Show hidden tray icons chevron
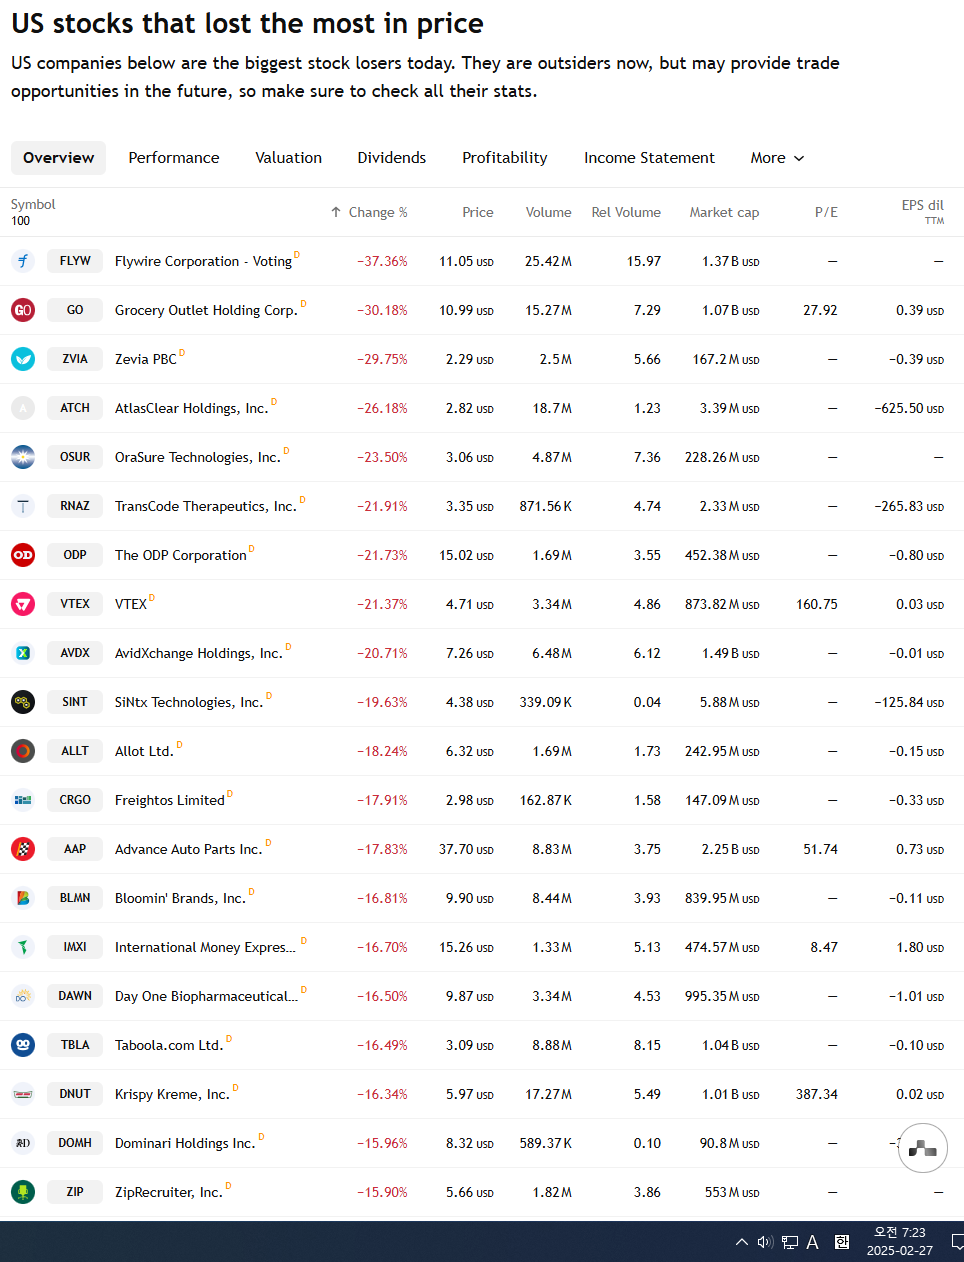 741,1242
